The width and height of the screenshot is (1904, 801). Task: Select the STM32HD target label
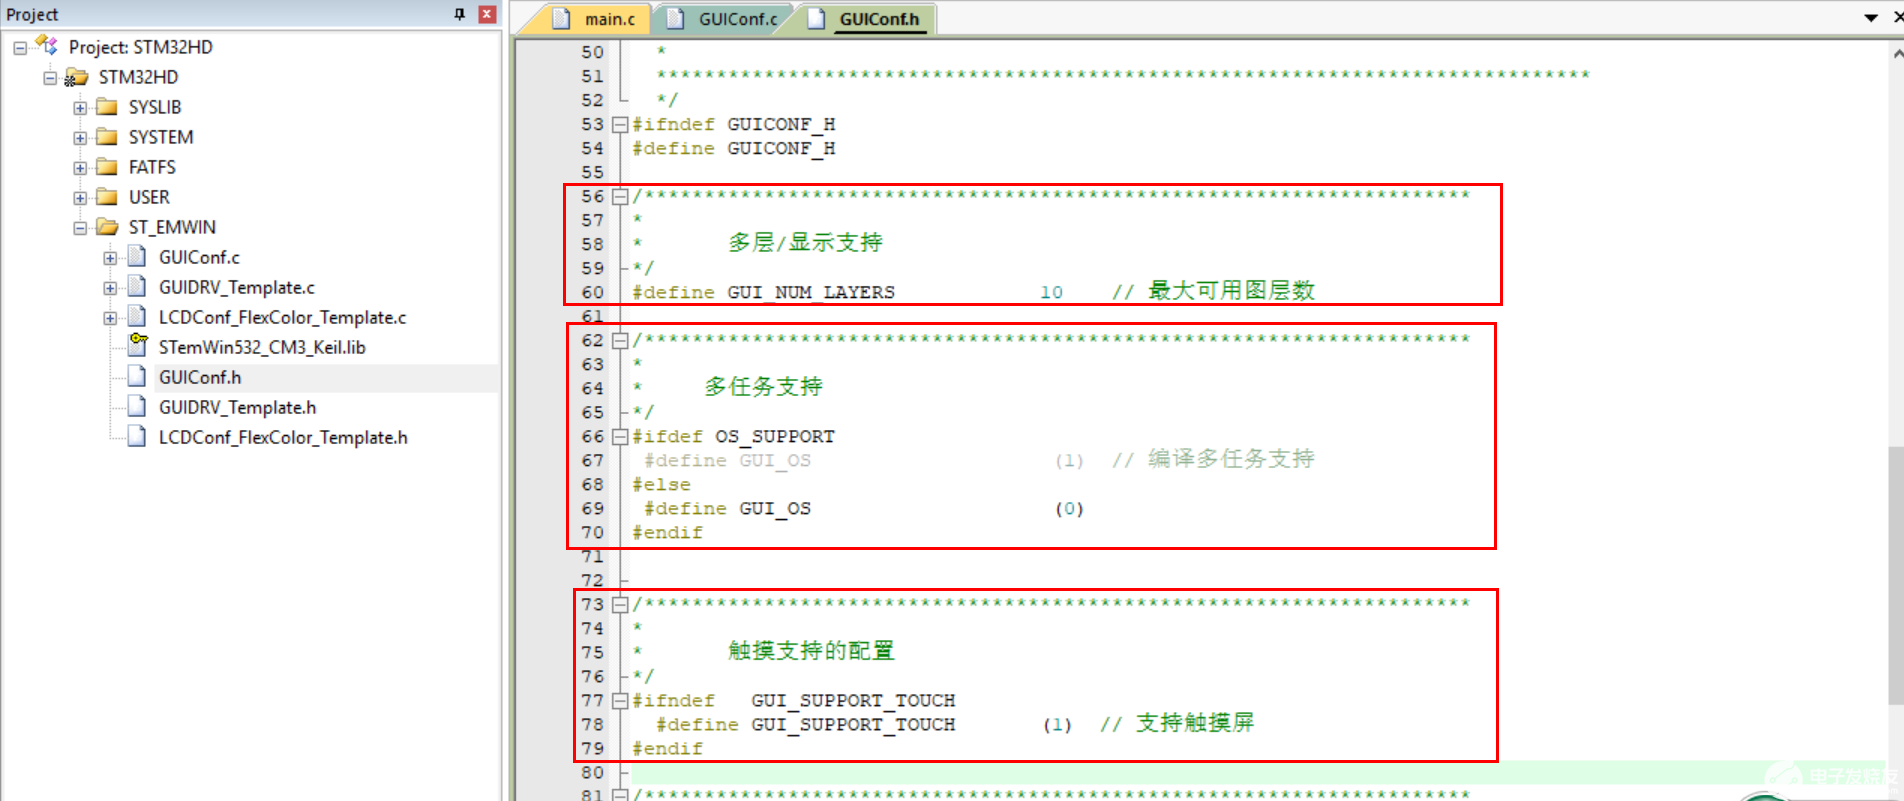[x=138, y=77]
